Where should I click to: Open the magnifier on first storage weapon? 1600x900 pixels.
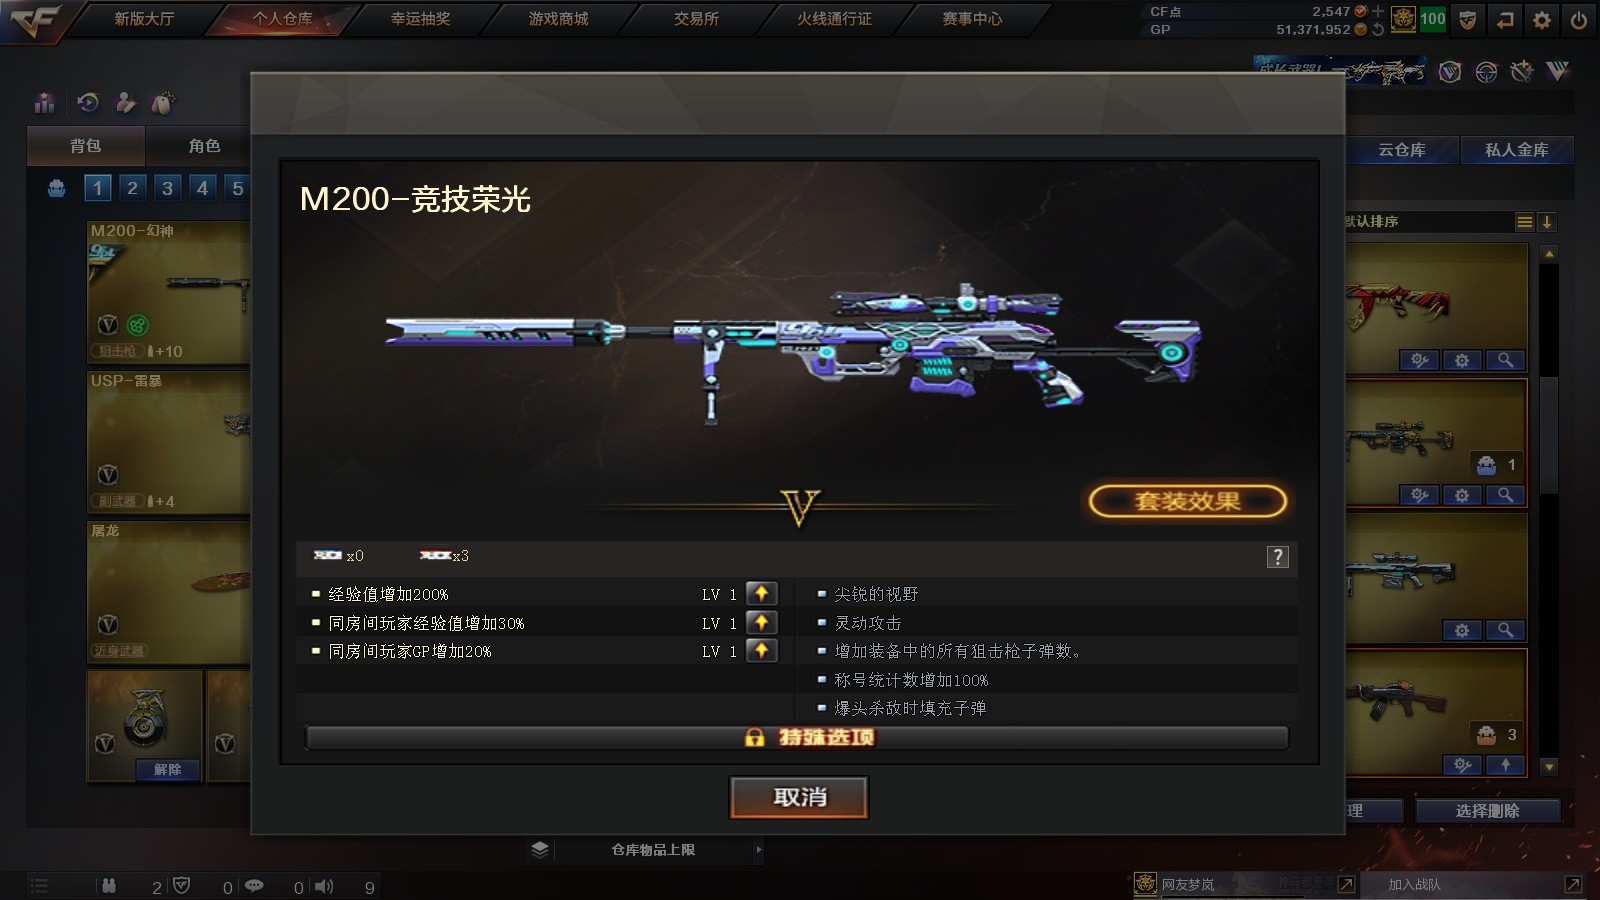point(1504,360)
